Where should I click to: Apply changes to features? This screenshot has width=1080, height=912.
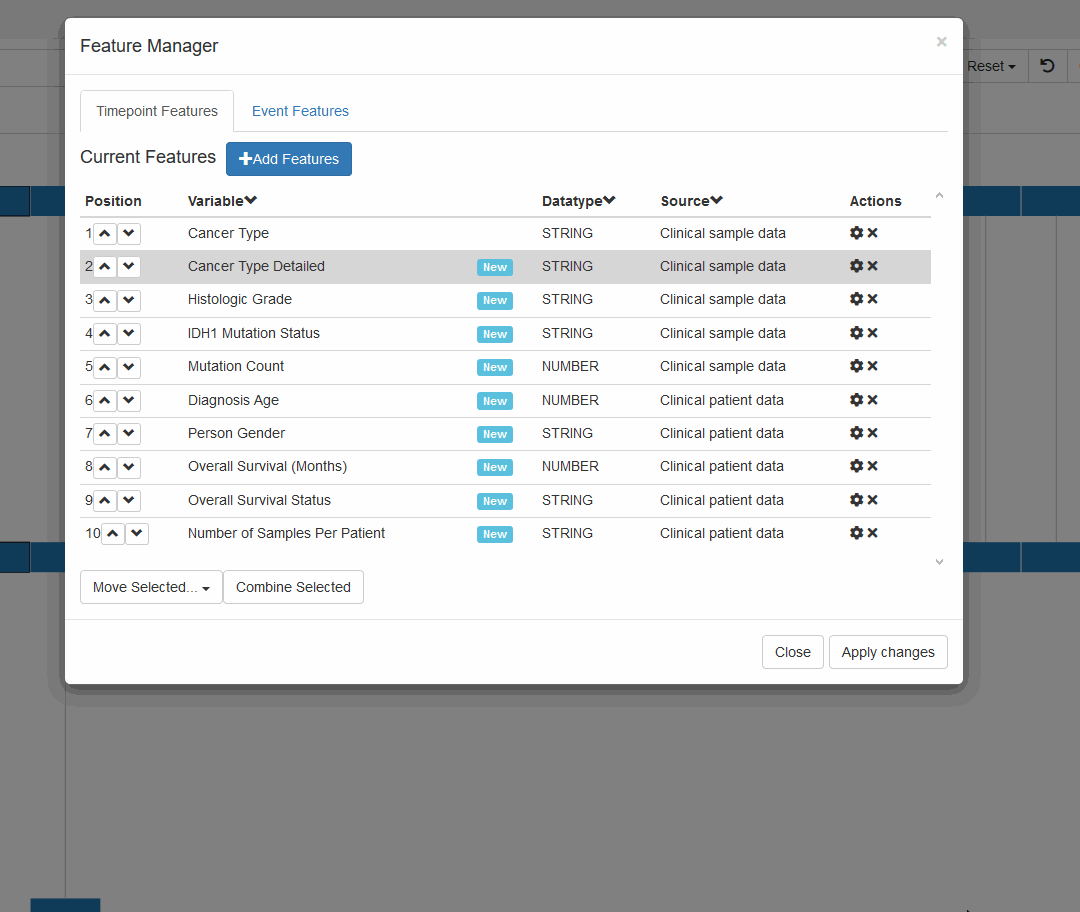pos(888,651)
